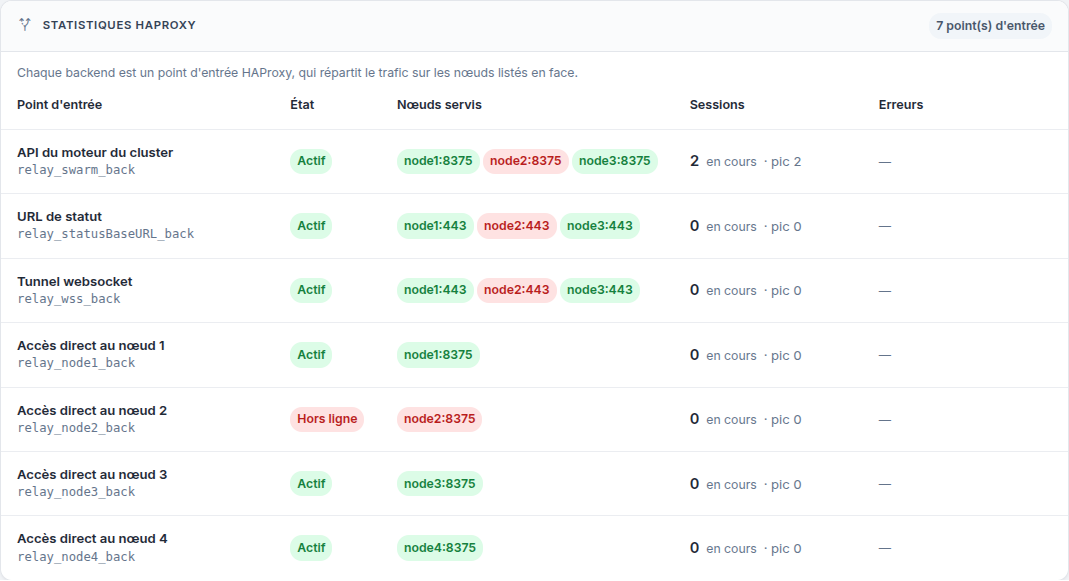The image size is (1069, 581).
Task: Click errors dash in relay_node2_back row
Action: click(x=885, y=420)
